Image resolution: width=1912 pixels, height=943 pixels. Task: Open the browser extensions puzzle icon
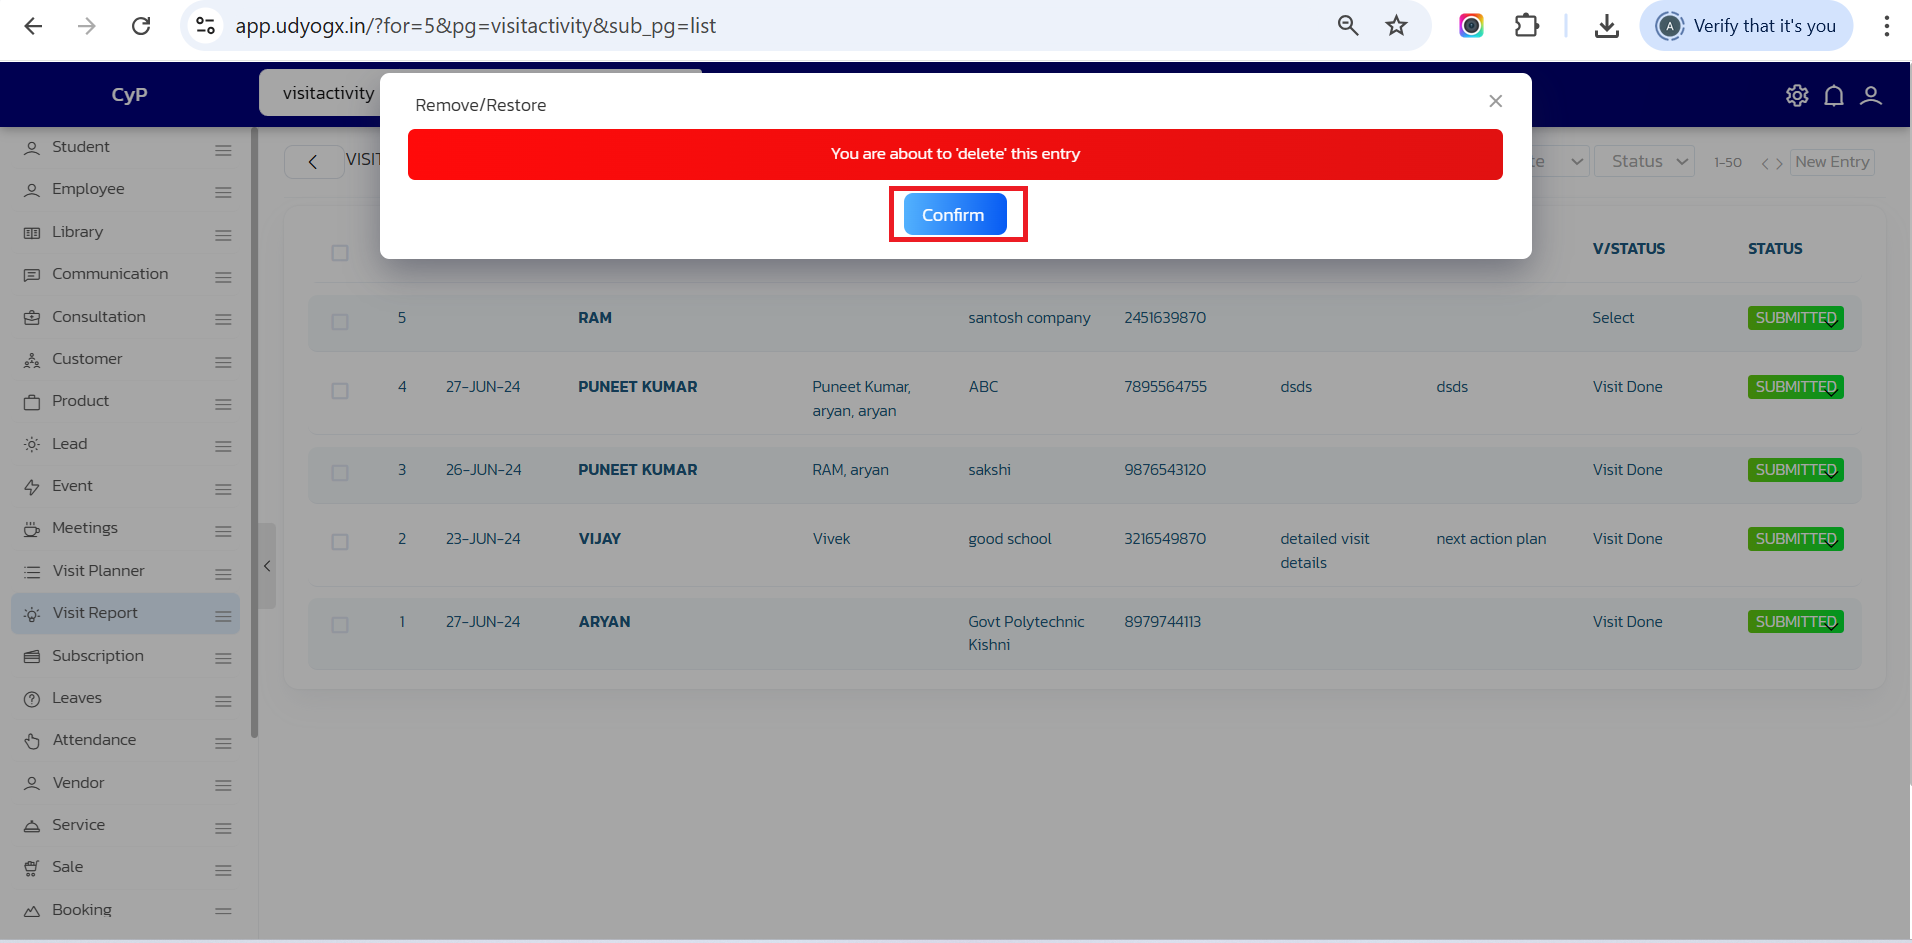pos(1526,26)
